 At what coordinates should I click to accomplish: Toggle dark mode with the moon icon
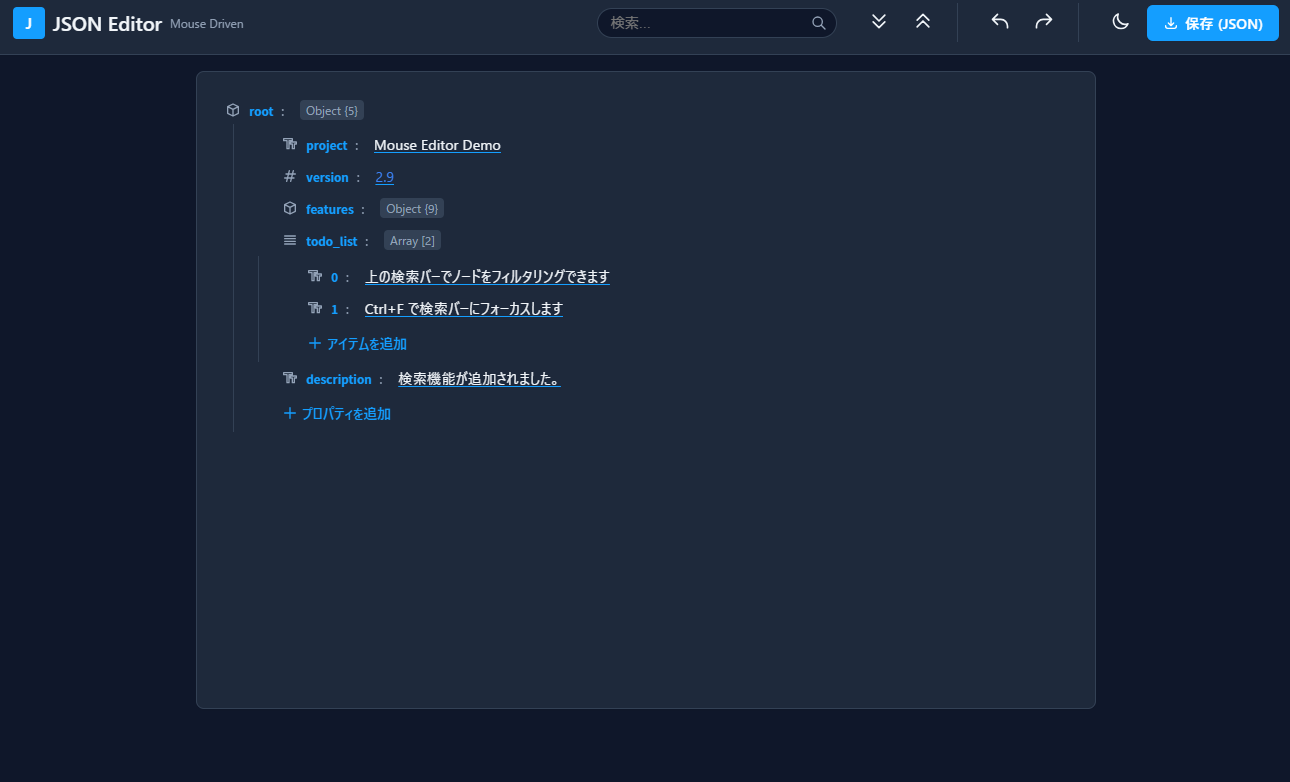tap(1120, 21)
